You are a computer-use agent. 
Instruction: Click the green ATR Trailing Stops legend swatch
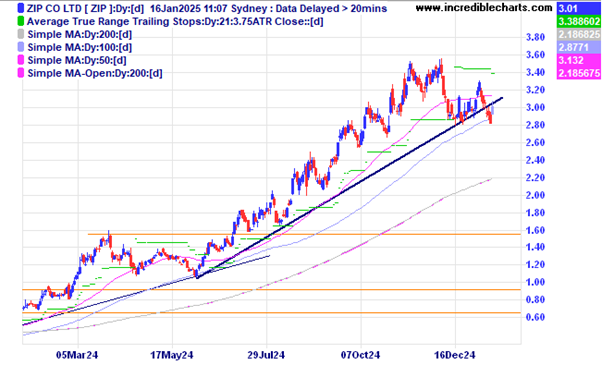pyautogui.click(x=21, y=21)
